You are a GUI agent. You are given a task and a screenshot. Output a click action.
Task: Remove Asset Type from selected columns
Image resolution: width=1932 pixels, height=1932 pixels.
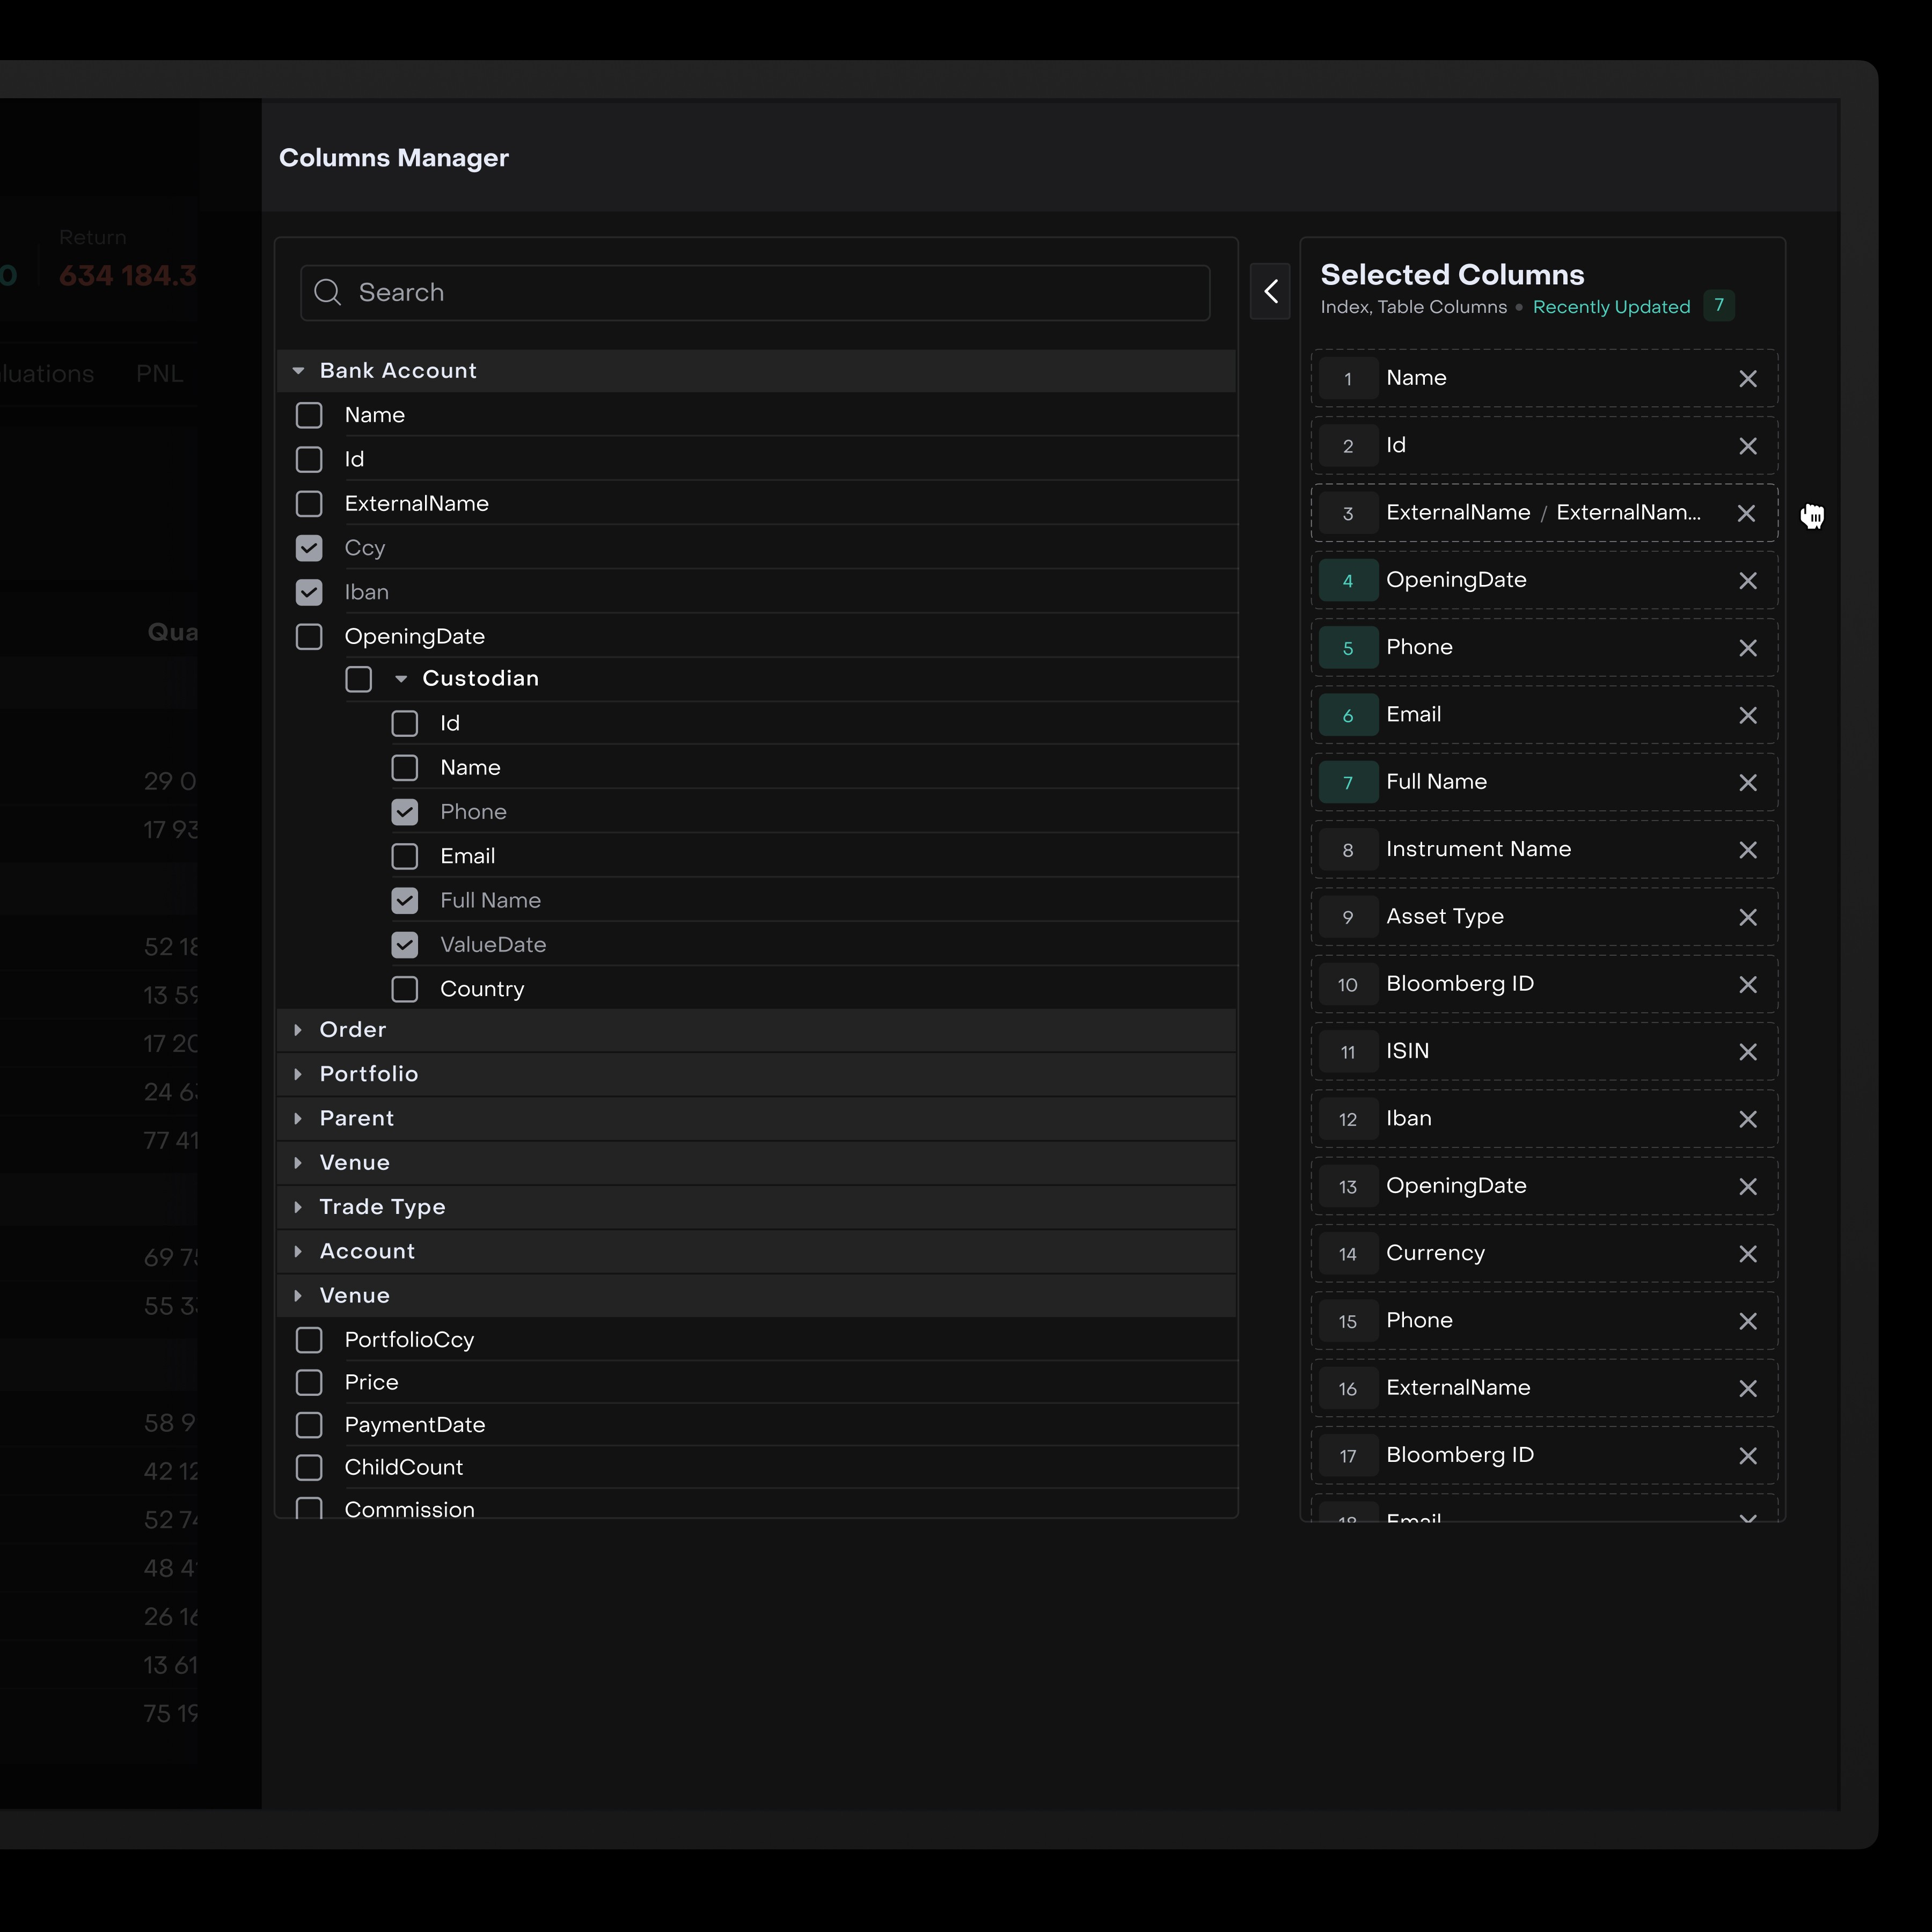1747,917
